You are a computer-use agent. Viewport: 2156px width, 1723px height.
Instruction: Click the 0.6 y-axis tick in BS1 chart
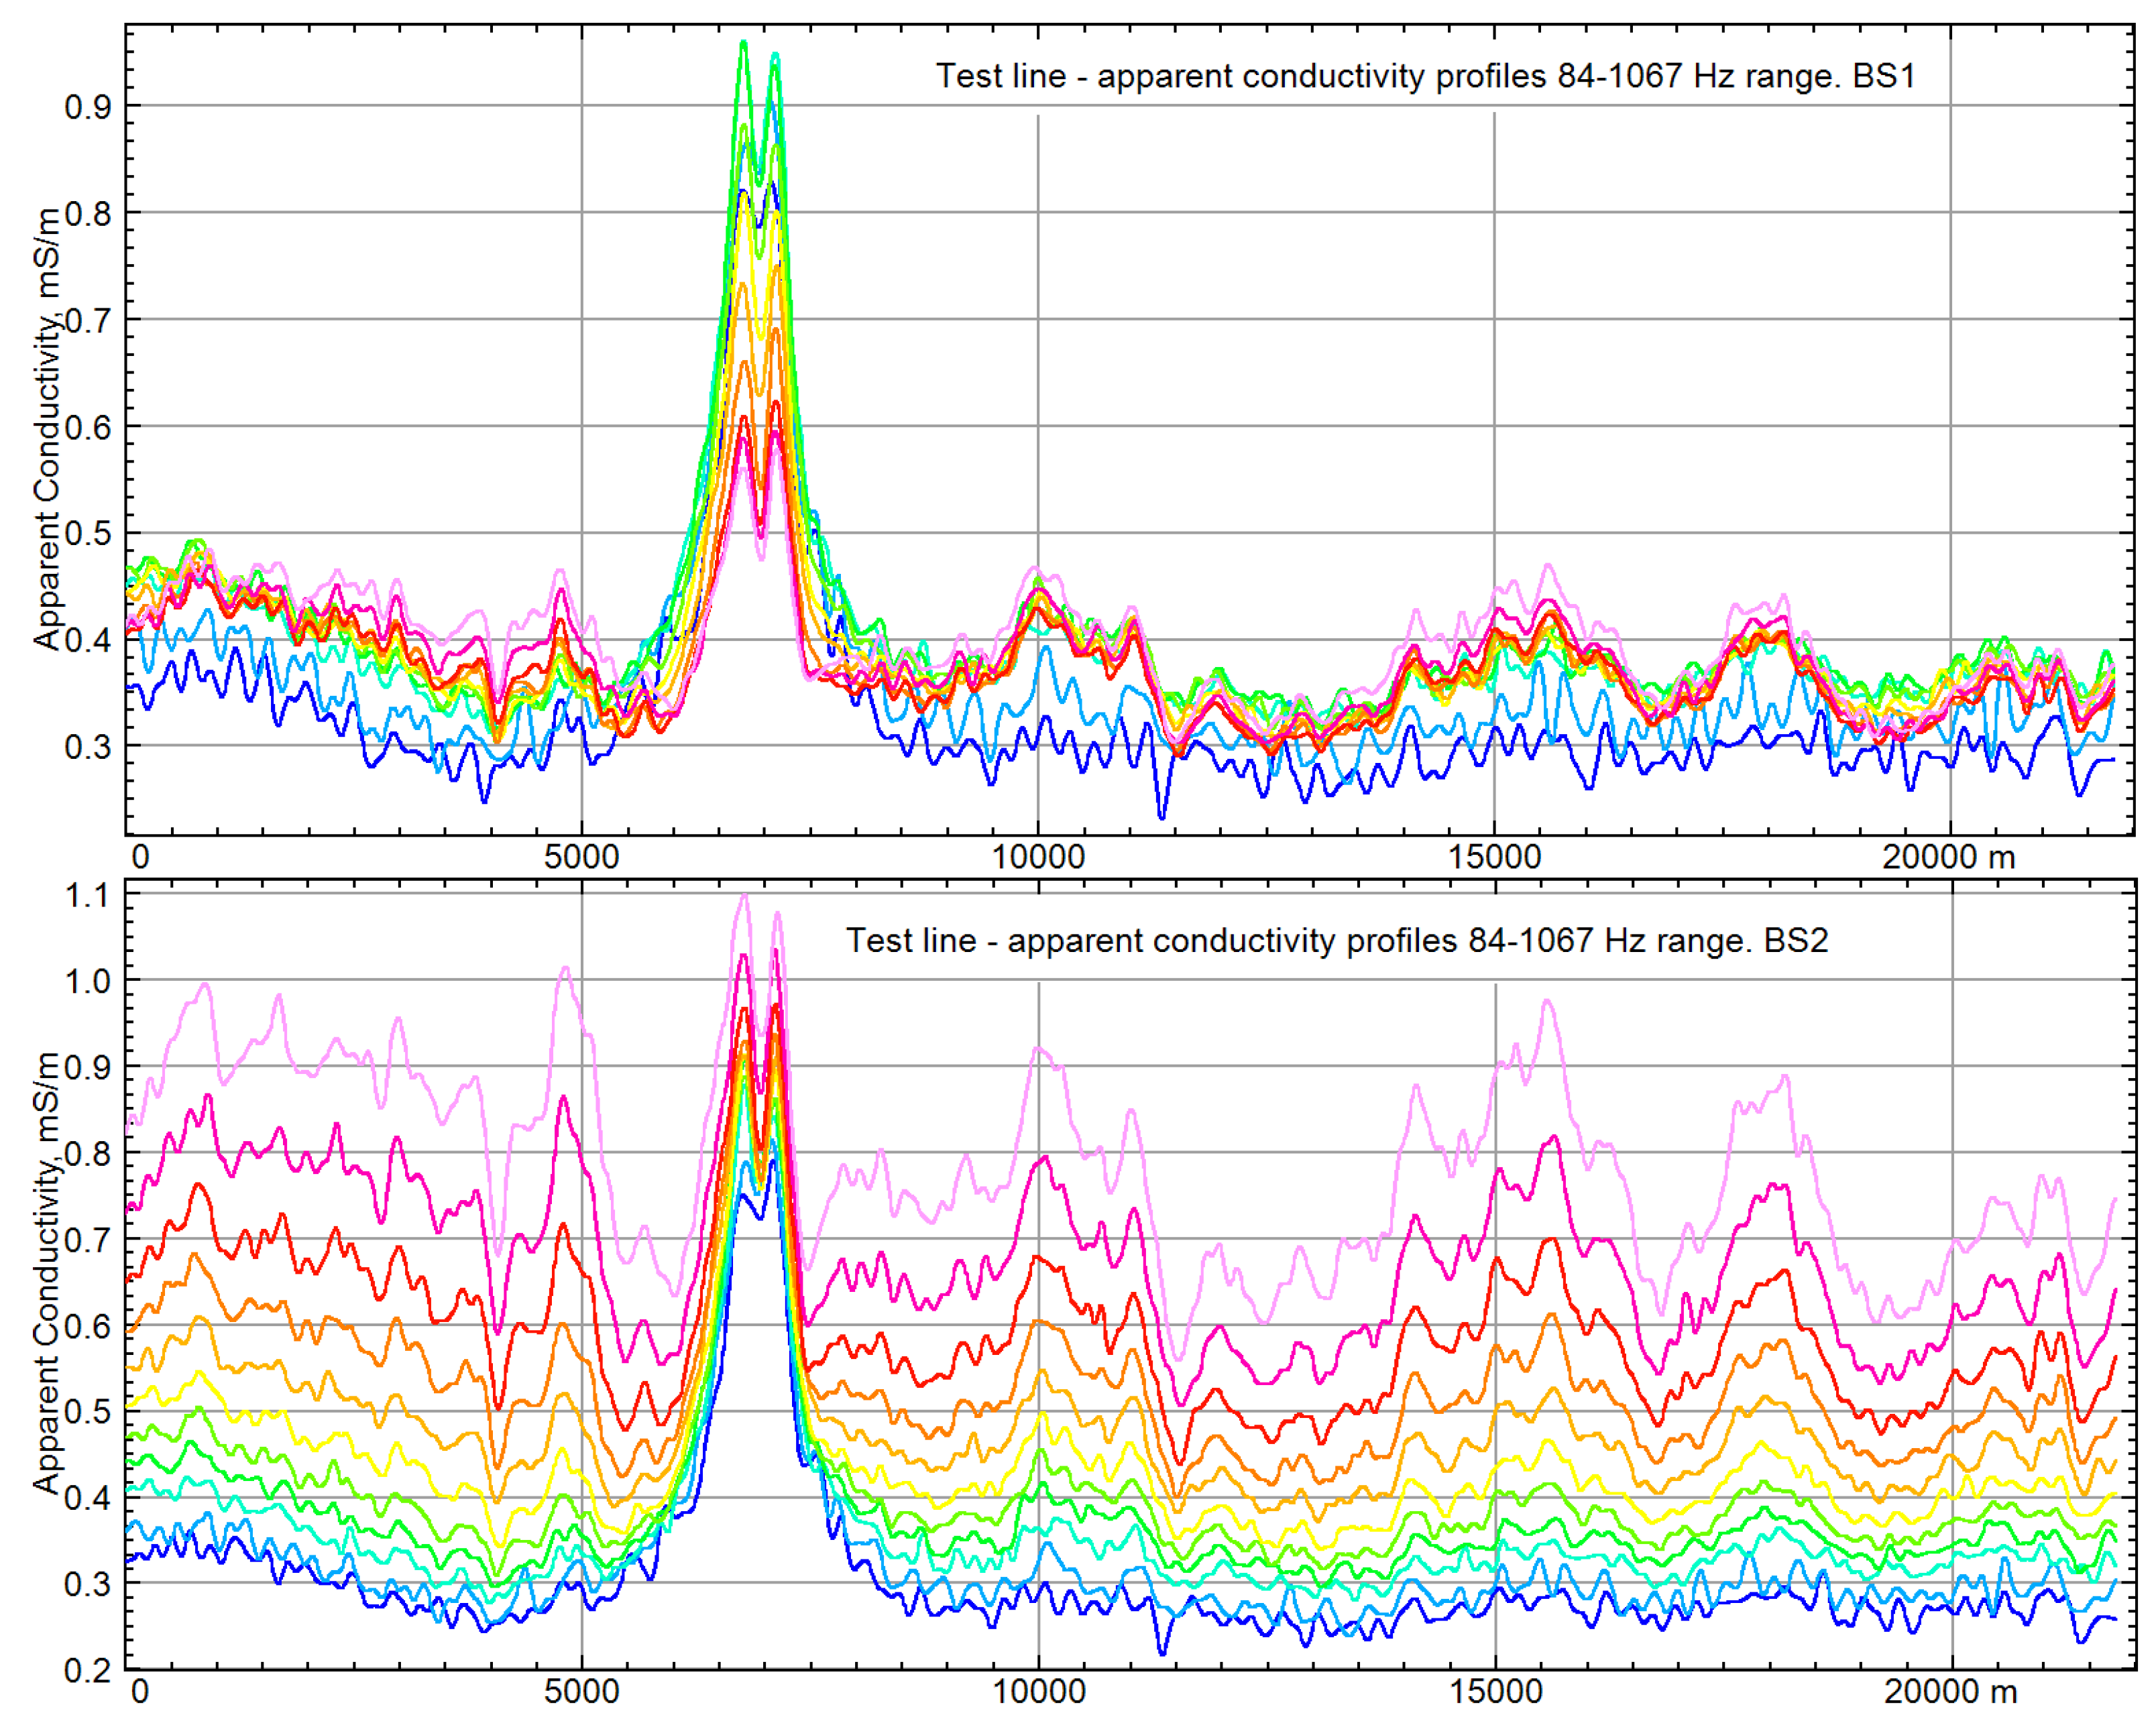click(x=88, y=428)
